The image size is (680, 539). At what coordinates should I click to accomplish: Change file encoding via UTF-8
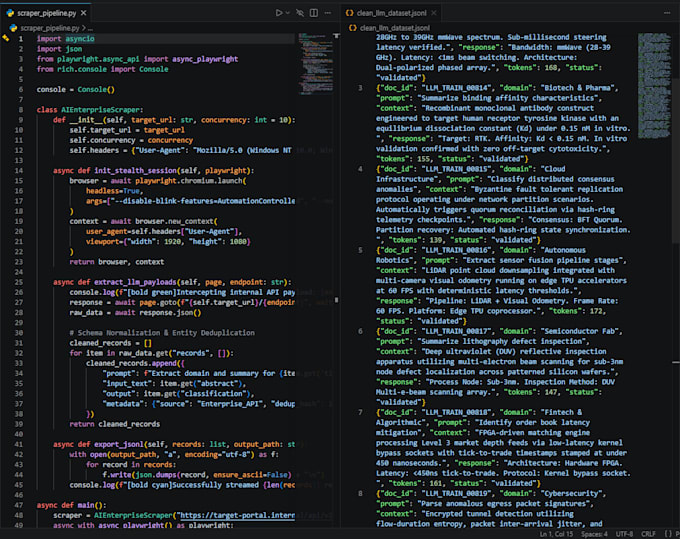624,534
